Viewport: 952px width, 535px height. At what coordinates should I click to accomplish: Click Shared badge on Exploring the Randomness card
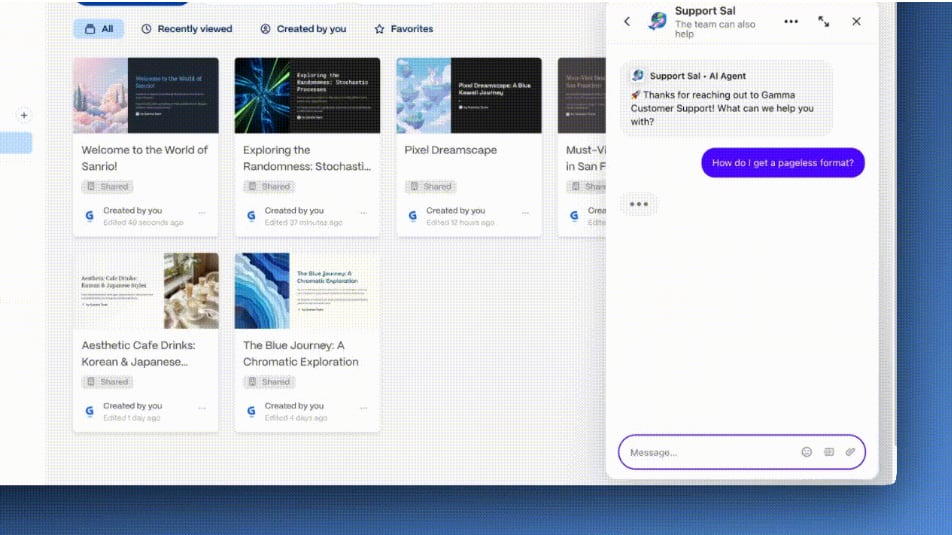[269, 186]
